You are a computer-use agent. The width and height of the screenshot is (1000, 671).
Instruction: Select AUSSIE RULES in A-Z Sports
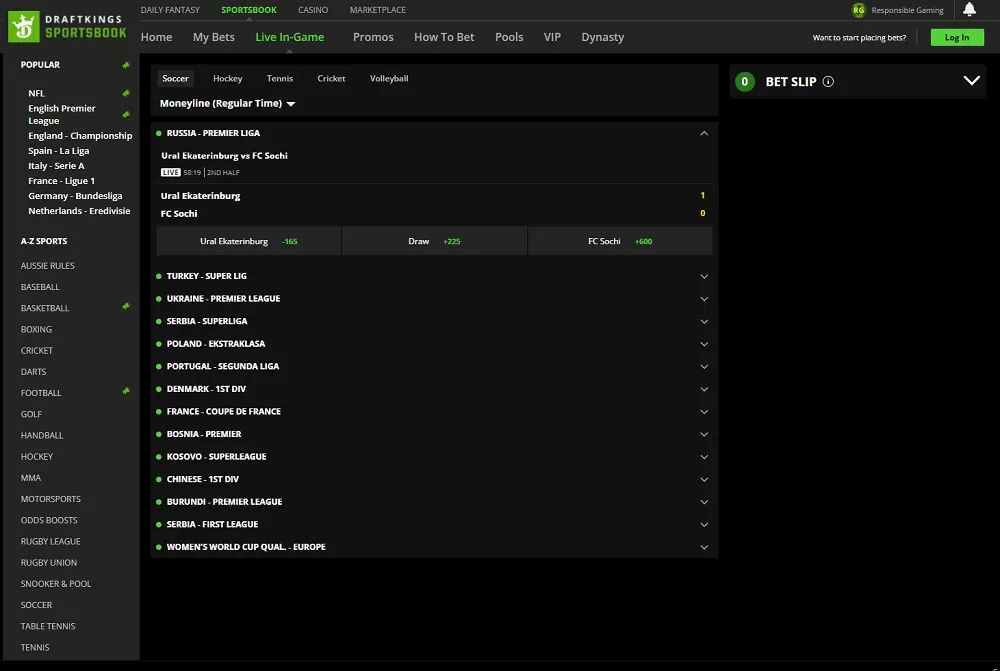pyautogui.click(x=48, y=266)
